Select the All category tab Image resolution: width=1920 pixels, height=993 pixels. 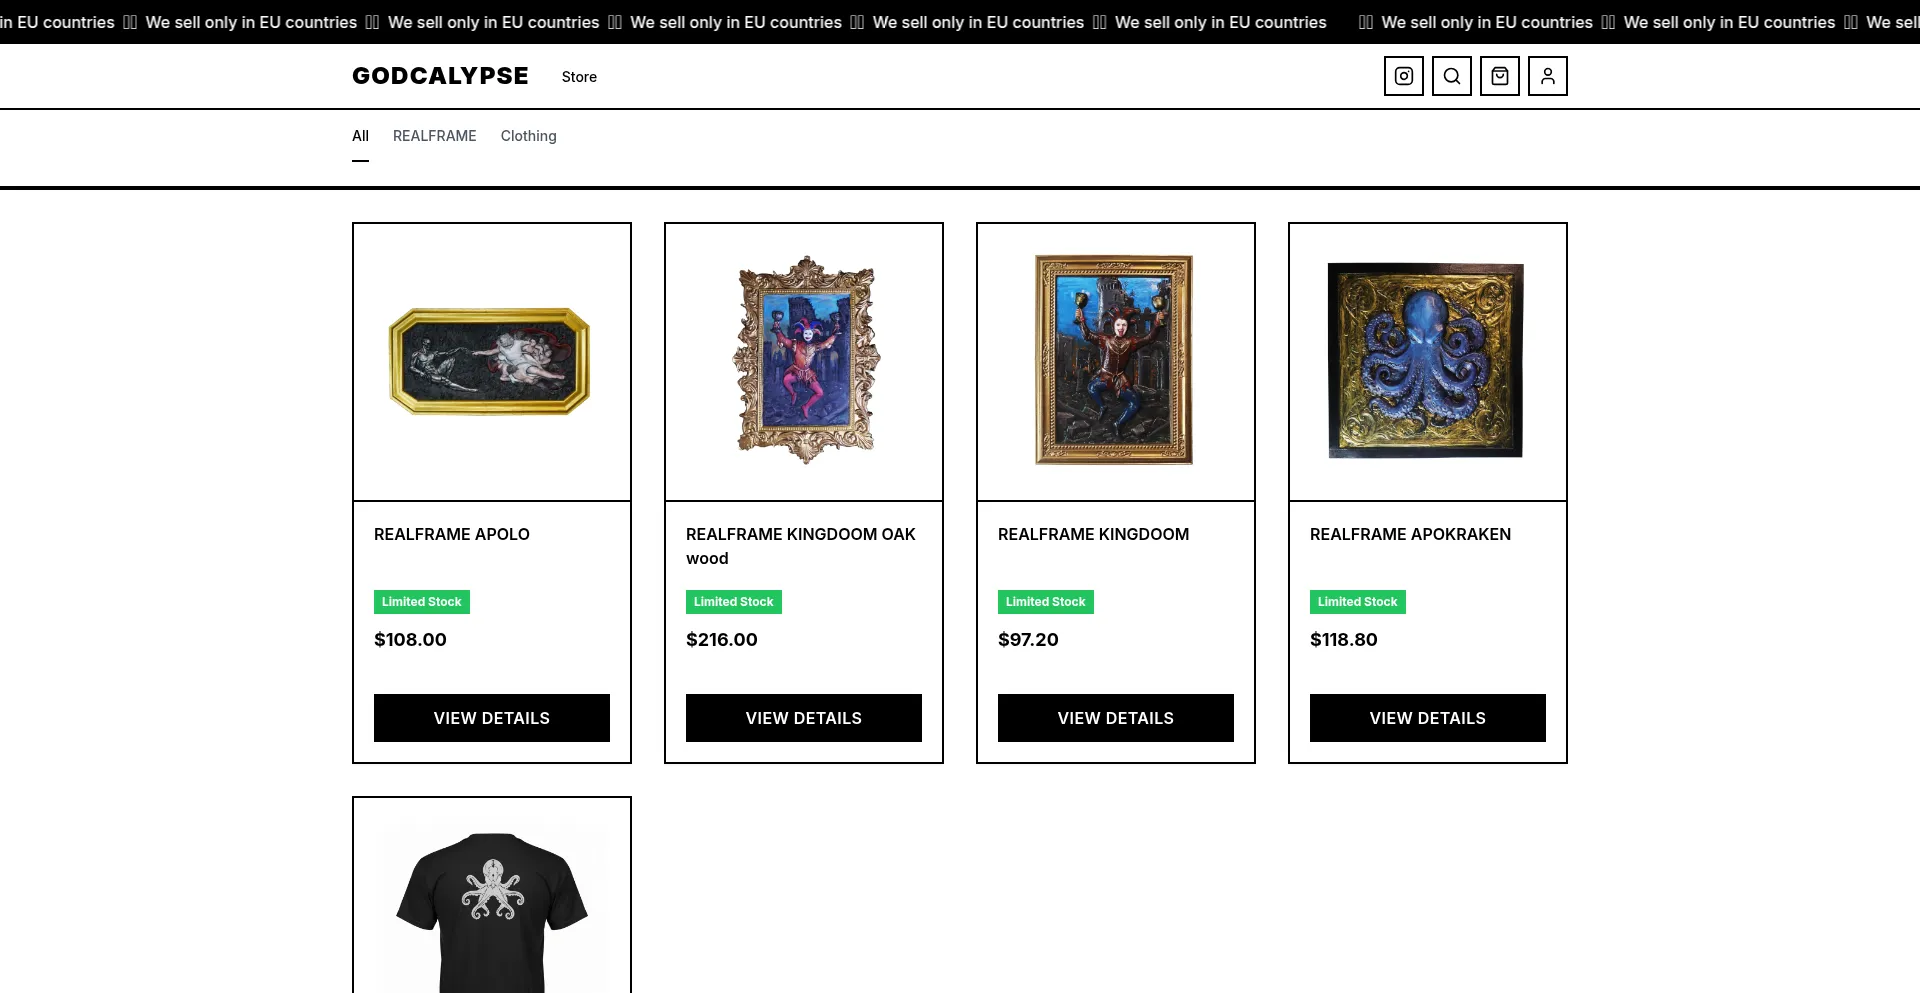coord(360,136)
